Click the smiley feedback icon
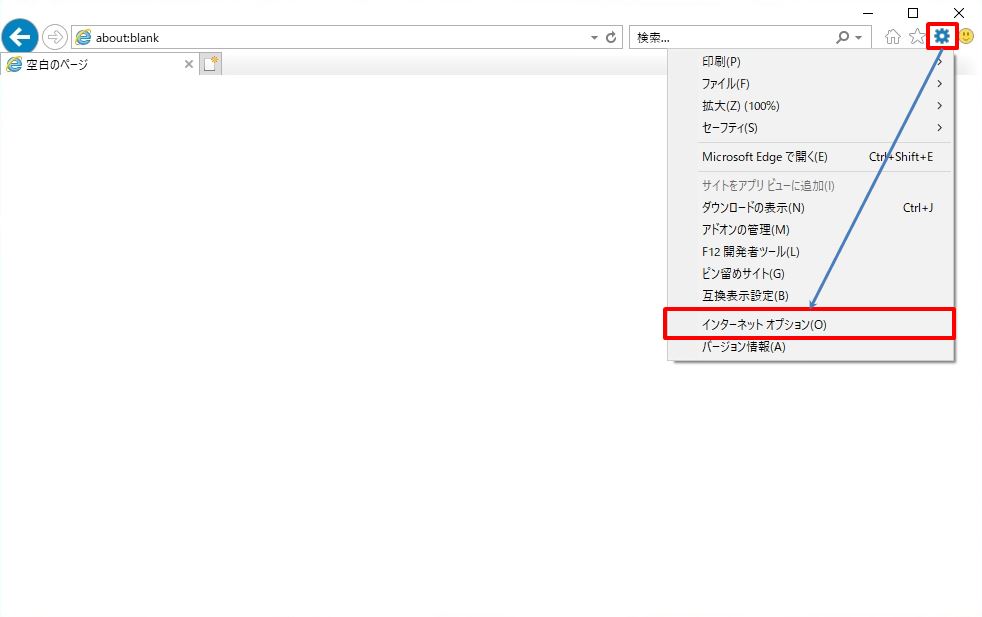The height and width of the screenshot is (617, 982). point(967,36)
